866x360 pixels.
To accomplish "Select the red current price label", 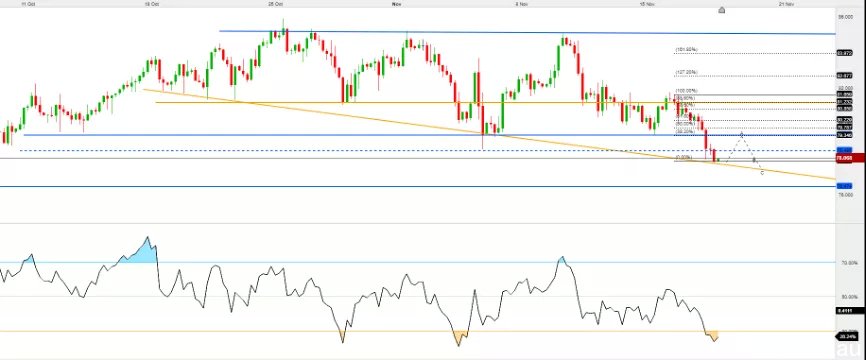I will [x=850, y=158].
